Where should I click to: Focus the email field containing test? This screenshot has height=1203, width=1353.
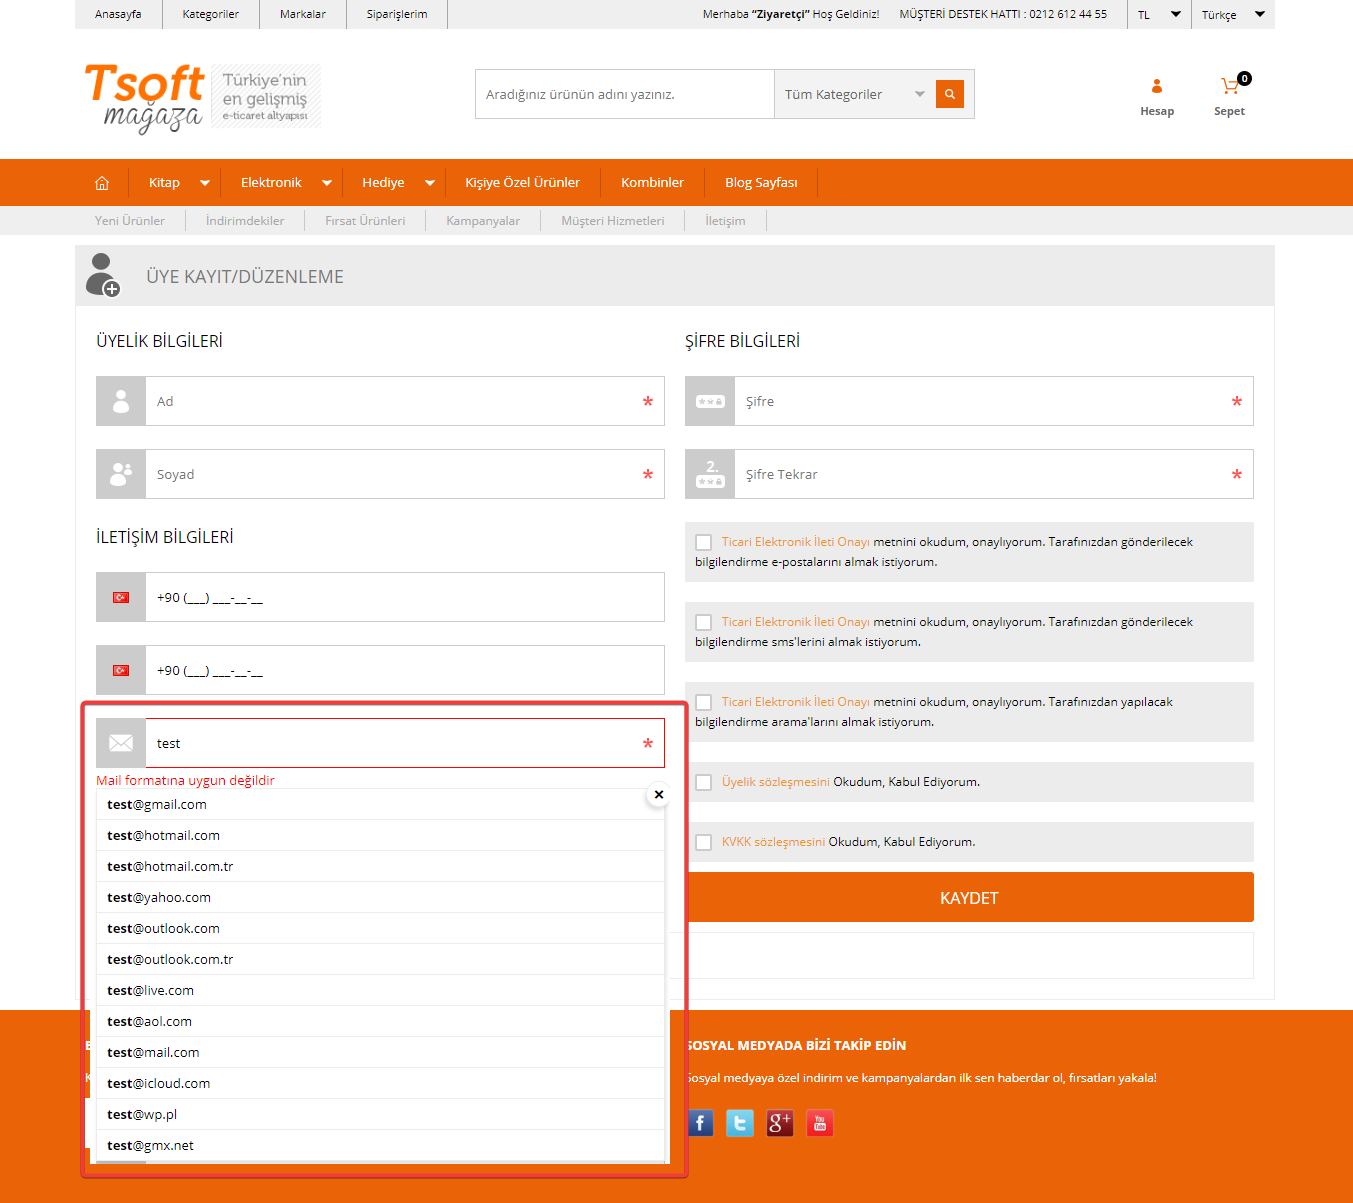click(405, 743)
